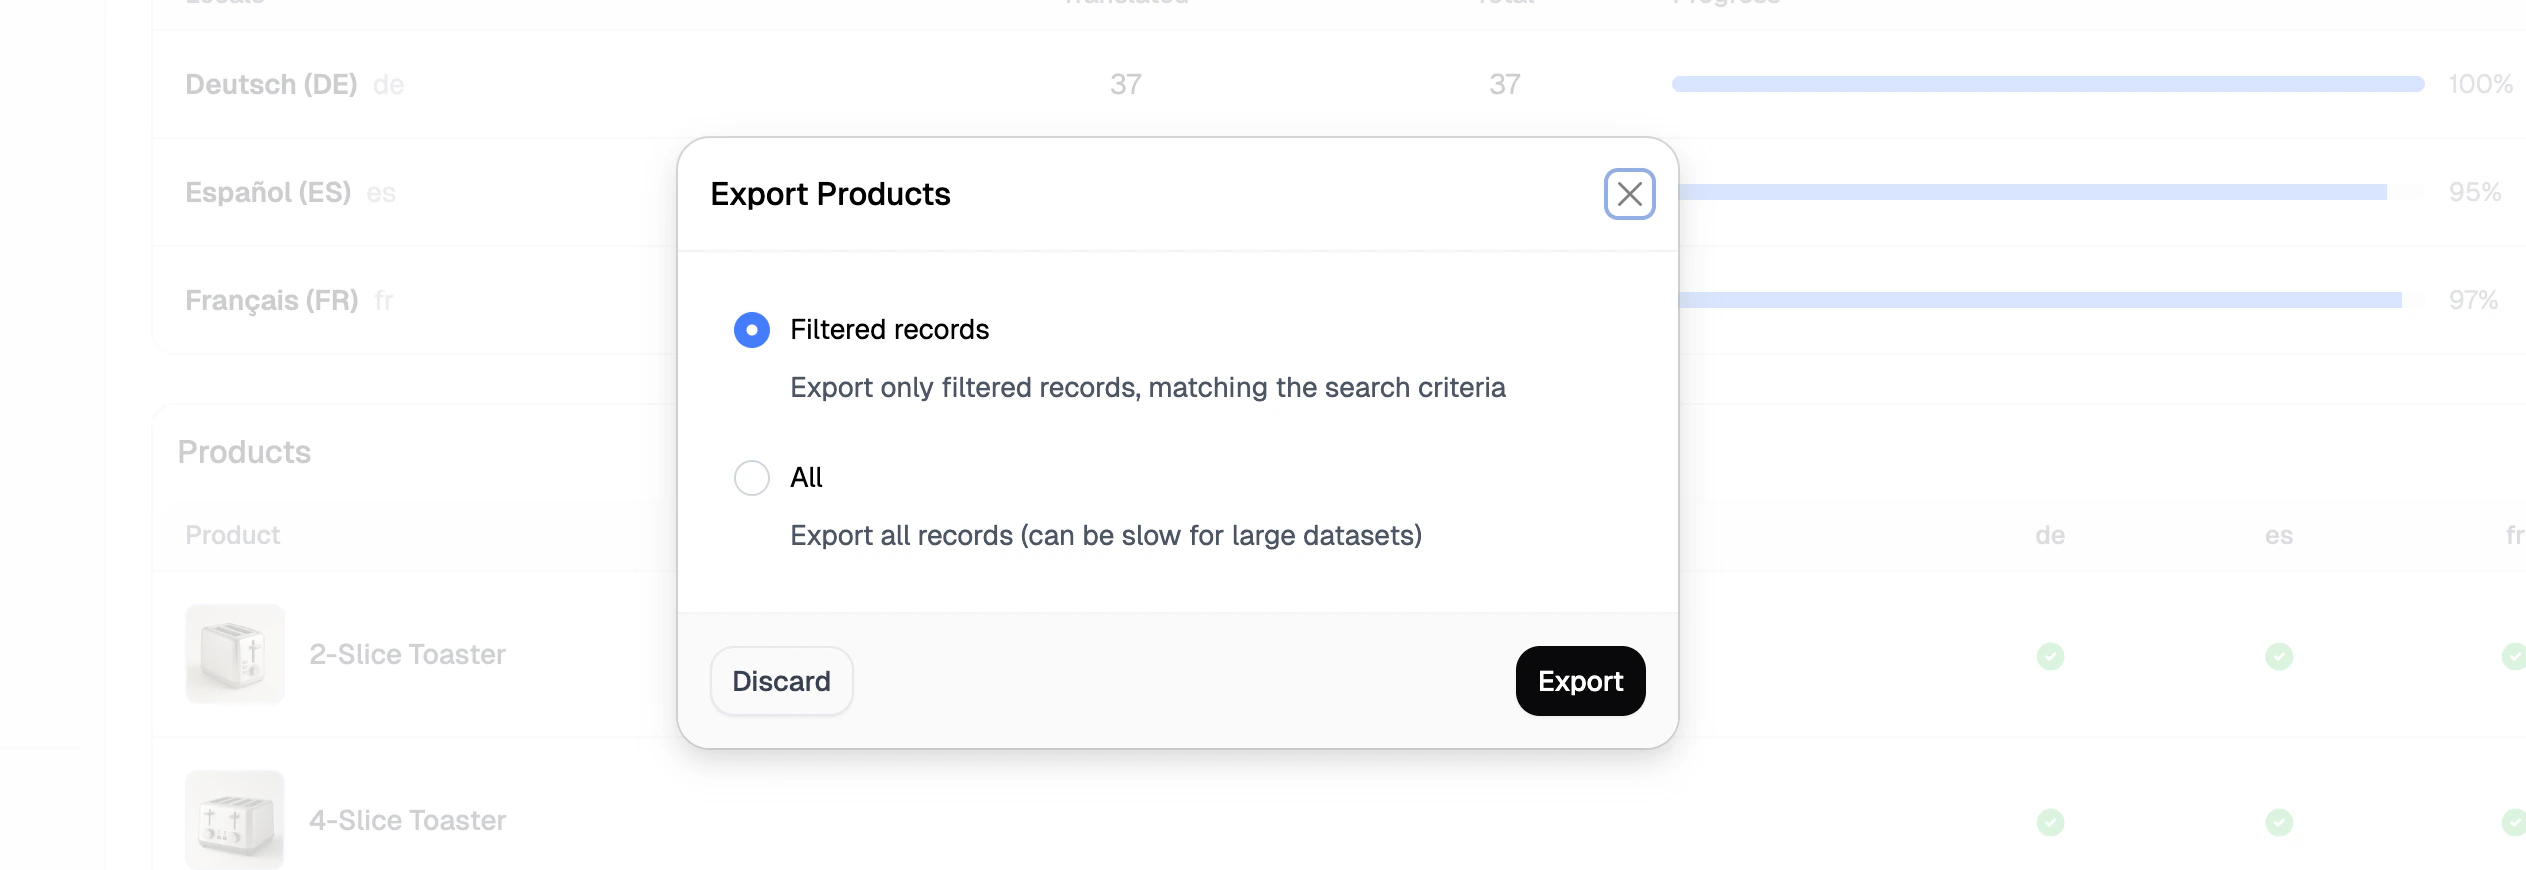Click the Discard button
Screen dimensions: 2526x870
click(781, 681)
